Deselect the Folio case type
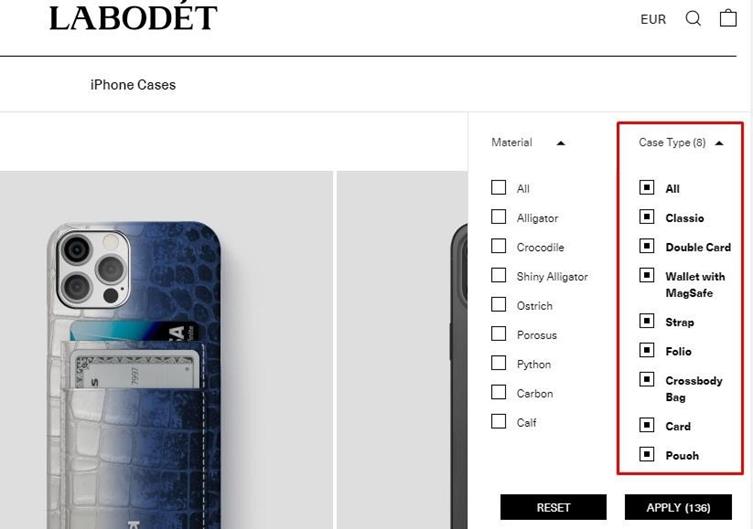This screenshot has width=753, height=529. 646,350
